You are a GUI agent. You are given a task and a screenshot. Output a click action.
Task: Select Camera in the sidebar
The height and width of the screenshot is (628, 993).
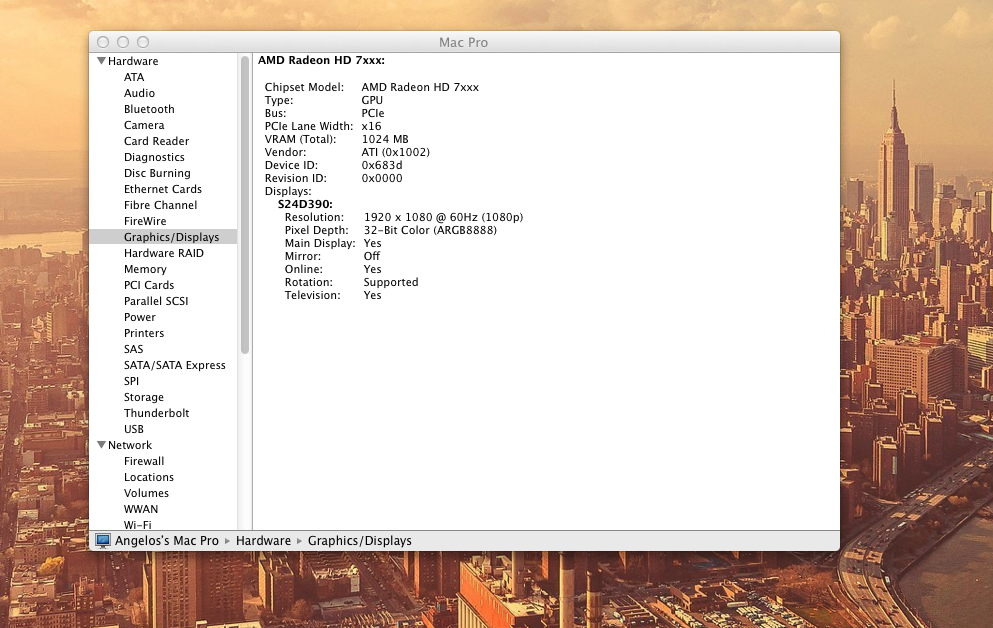[x=144, y=125]
